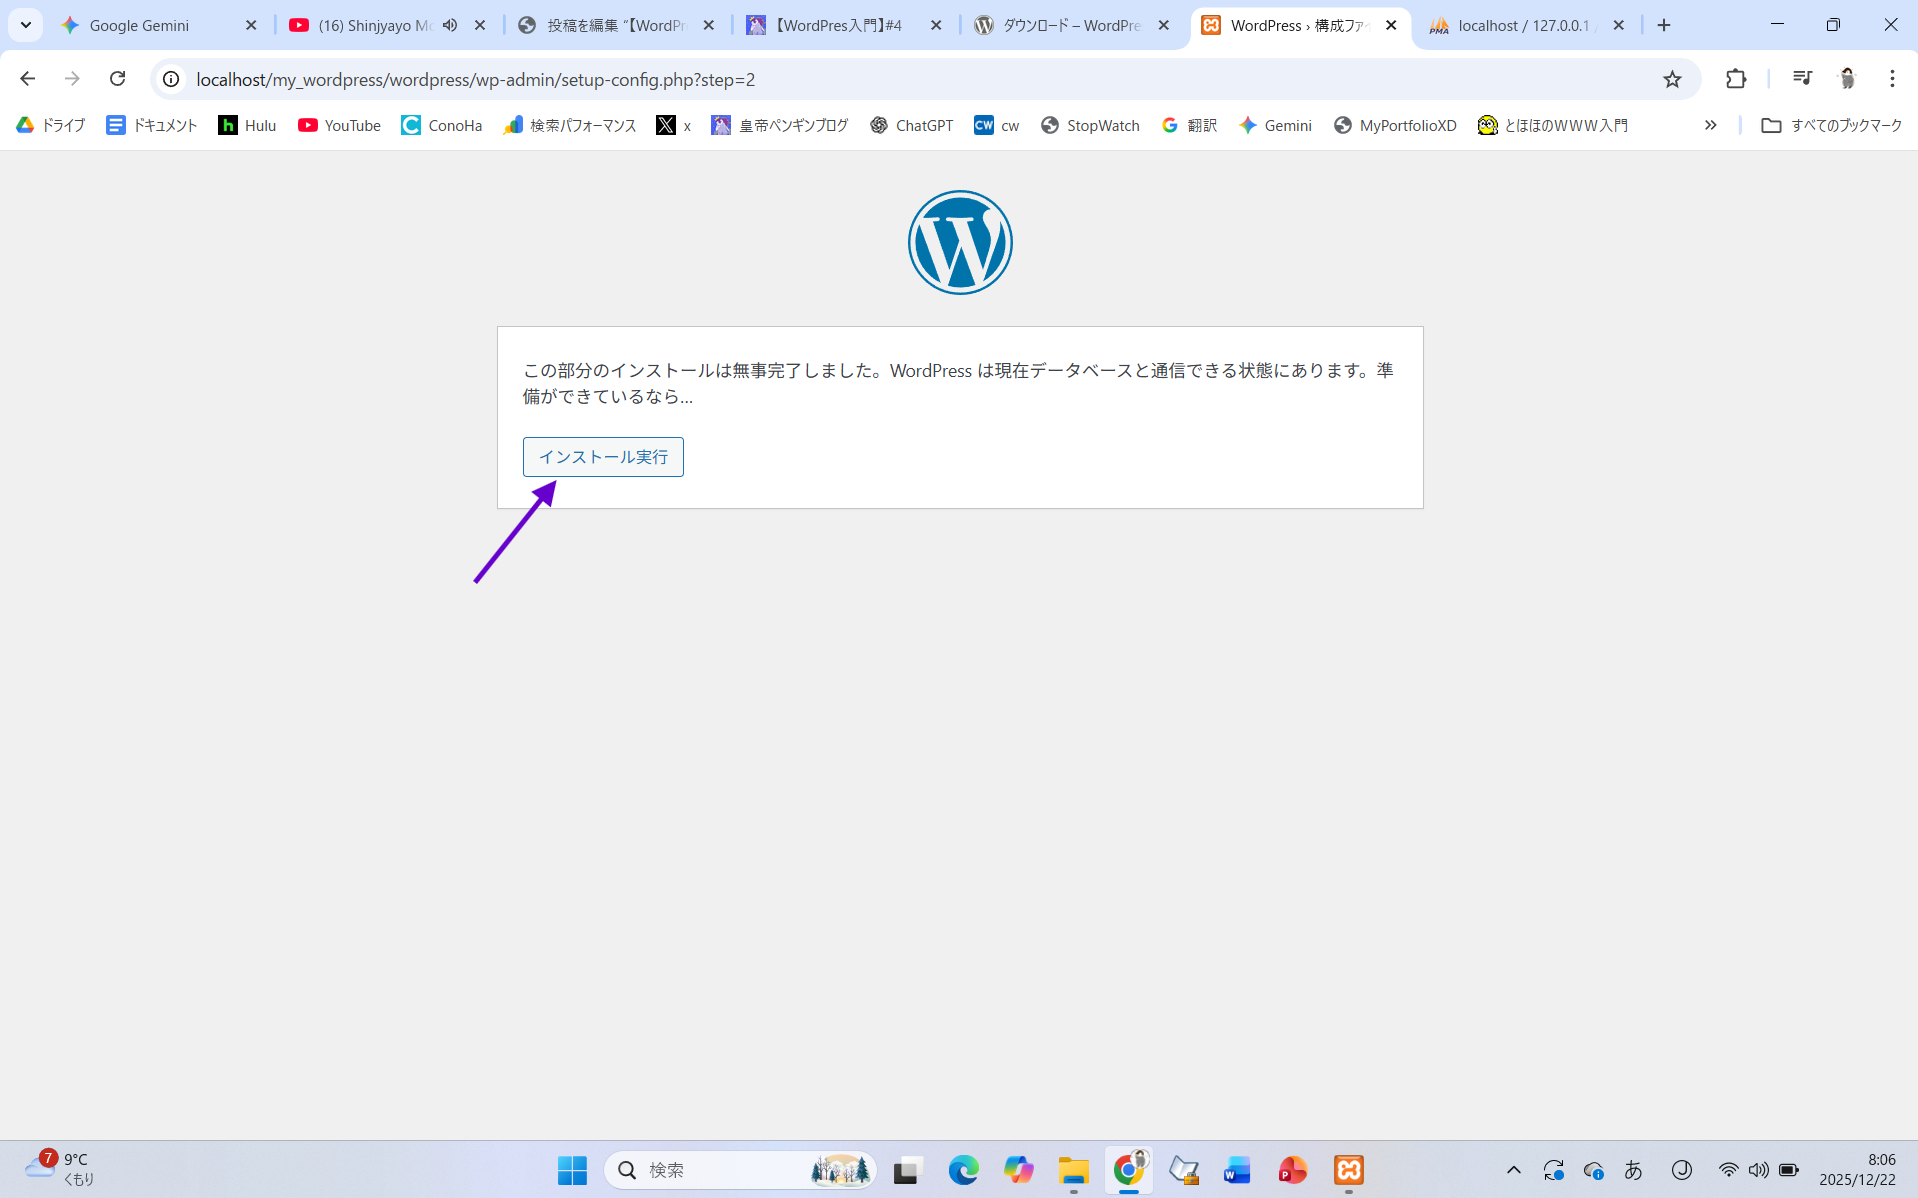Show hidden bookmarks with the chevron
This screenshot has height=1198, width=1918.
pyautogui.click(x=1710, y=125)
